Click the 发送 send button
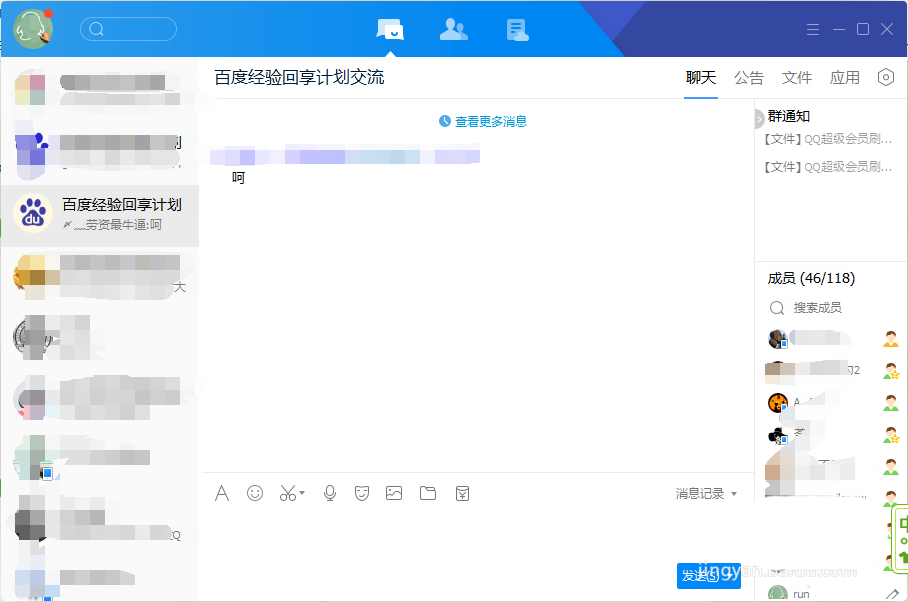This screenshot has height=602, width=908. (708, 575)
